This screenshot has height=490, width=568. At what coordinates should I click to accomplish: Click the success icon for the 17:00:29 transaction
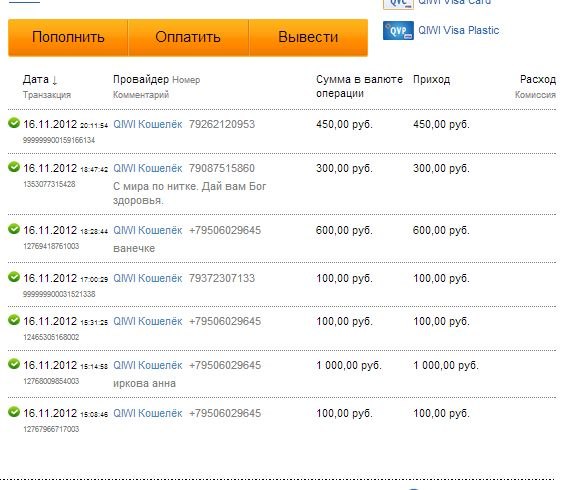tap(14, 277)
